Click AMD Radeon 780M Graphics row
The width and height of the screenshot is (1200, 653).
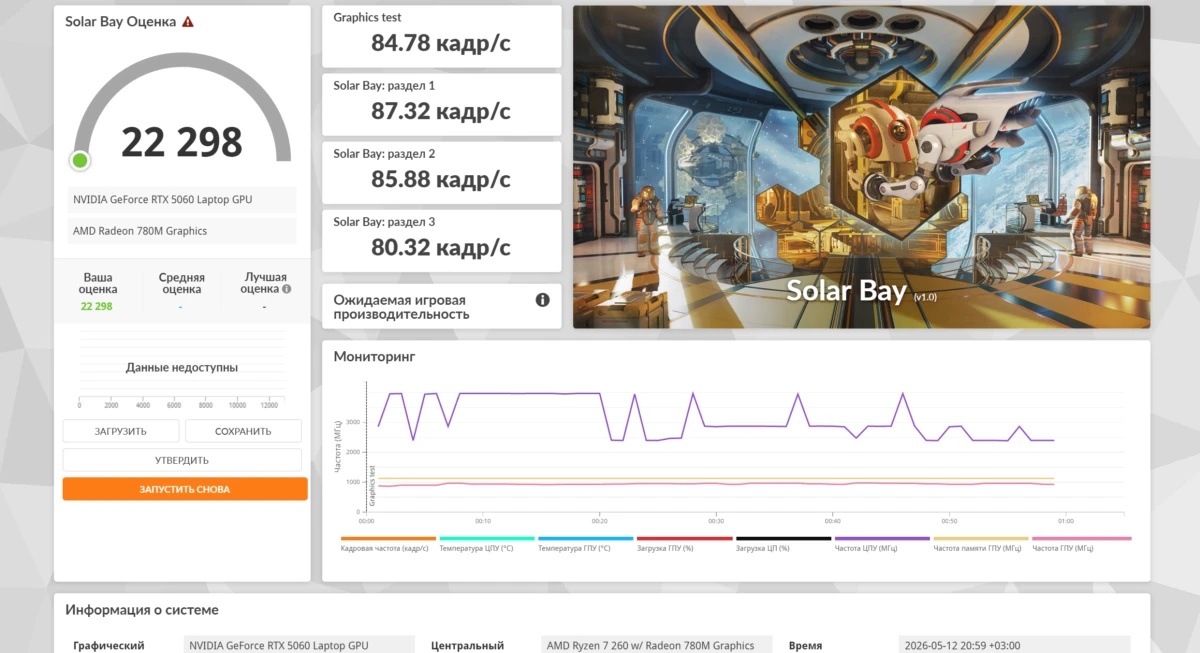click(x=182, y=231)
